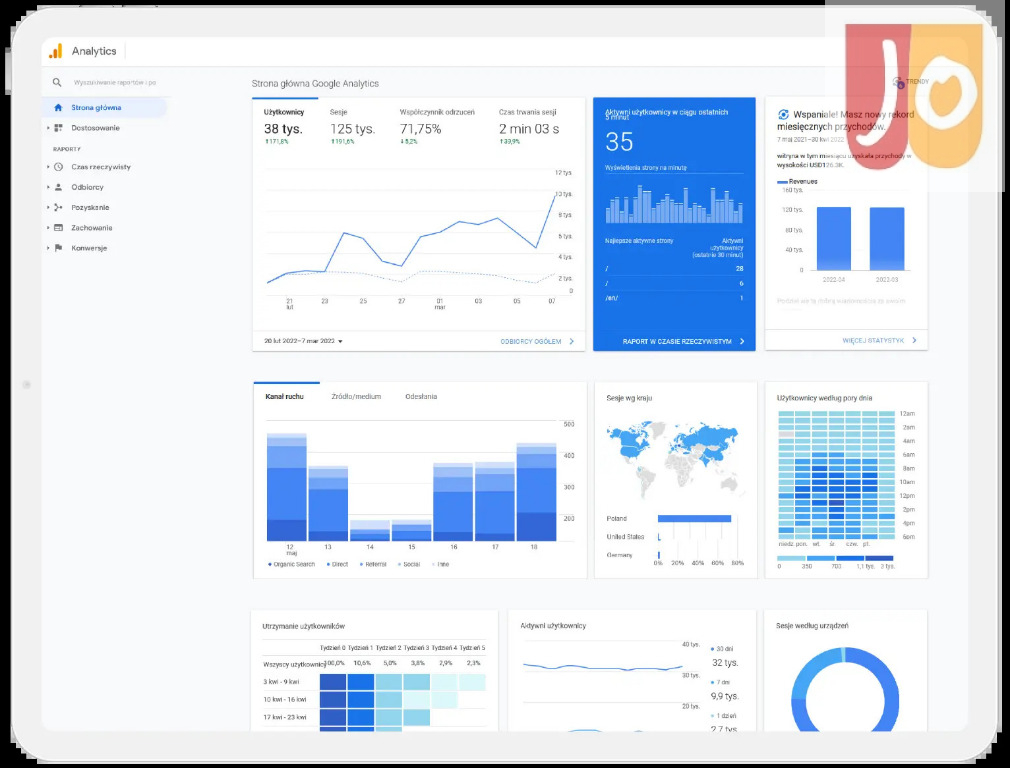Screen dimensions: 1010x768
Task: Click the 7 dni active users value
Action: [x=725, y=696]
